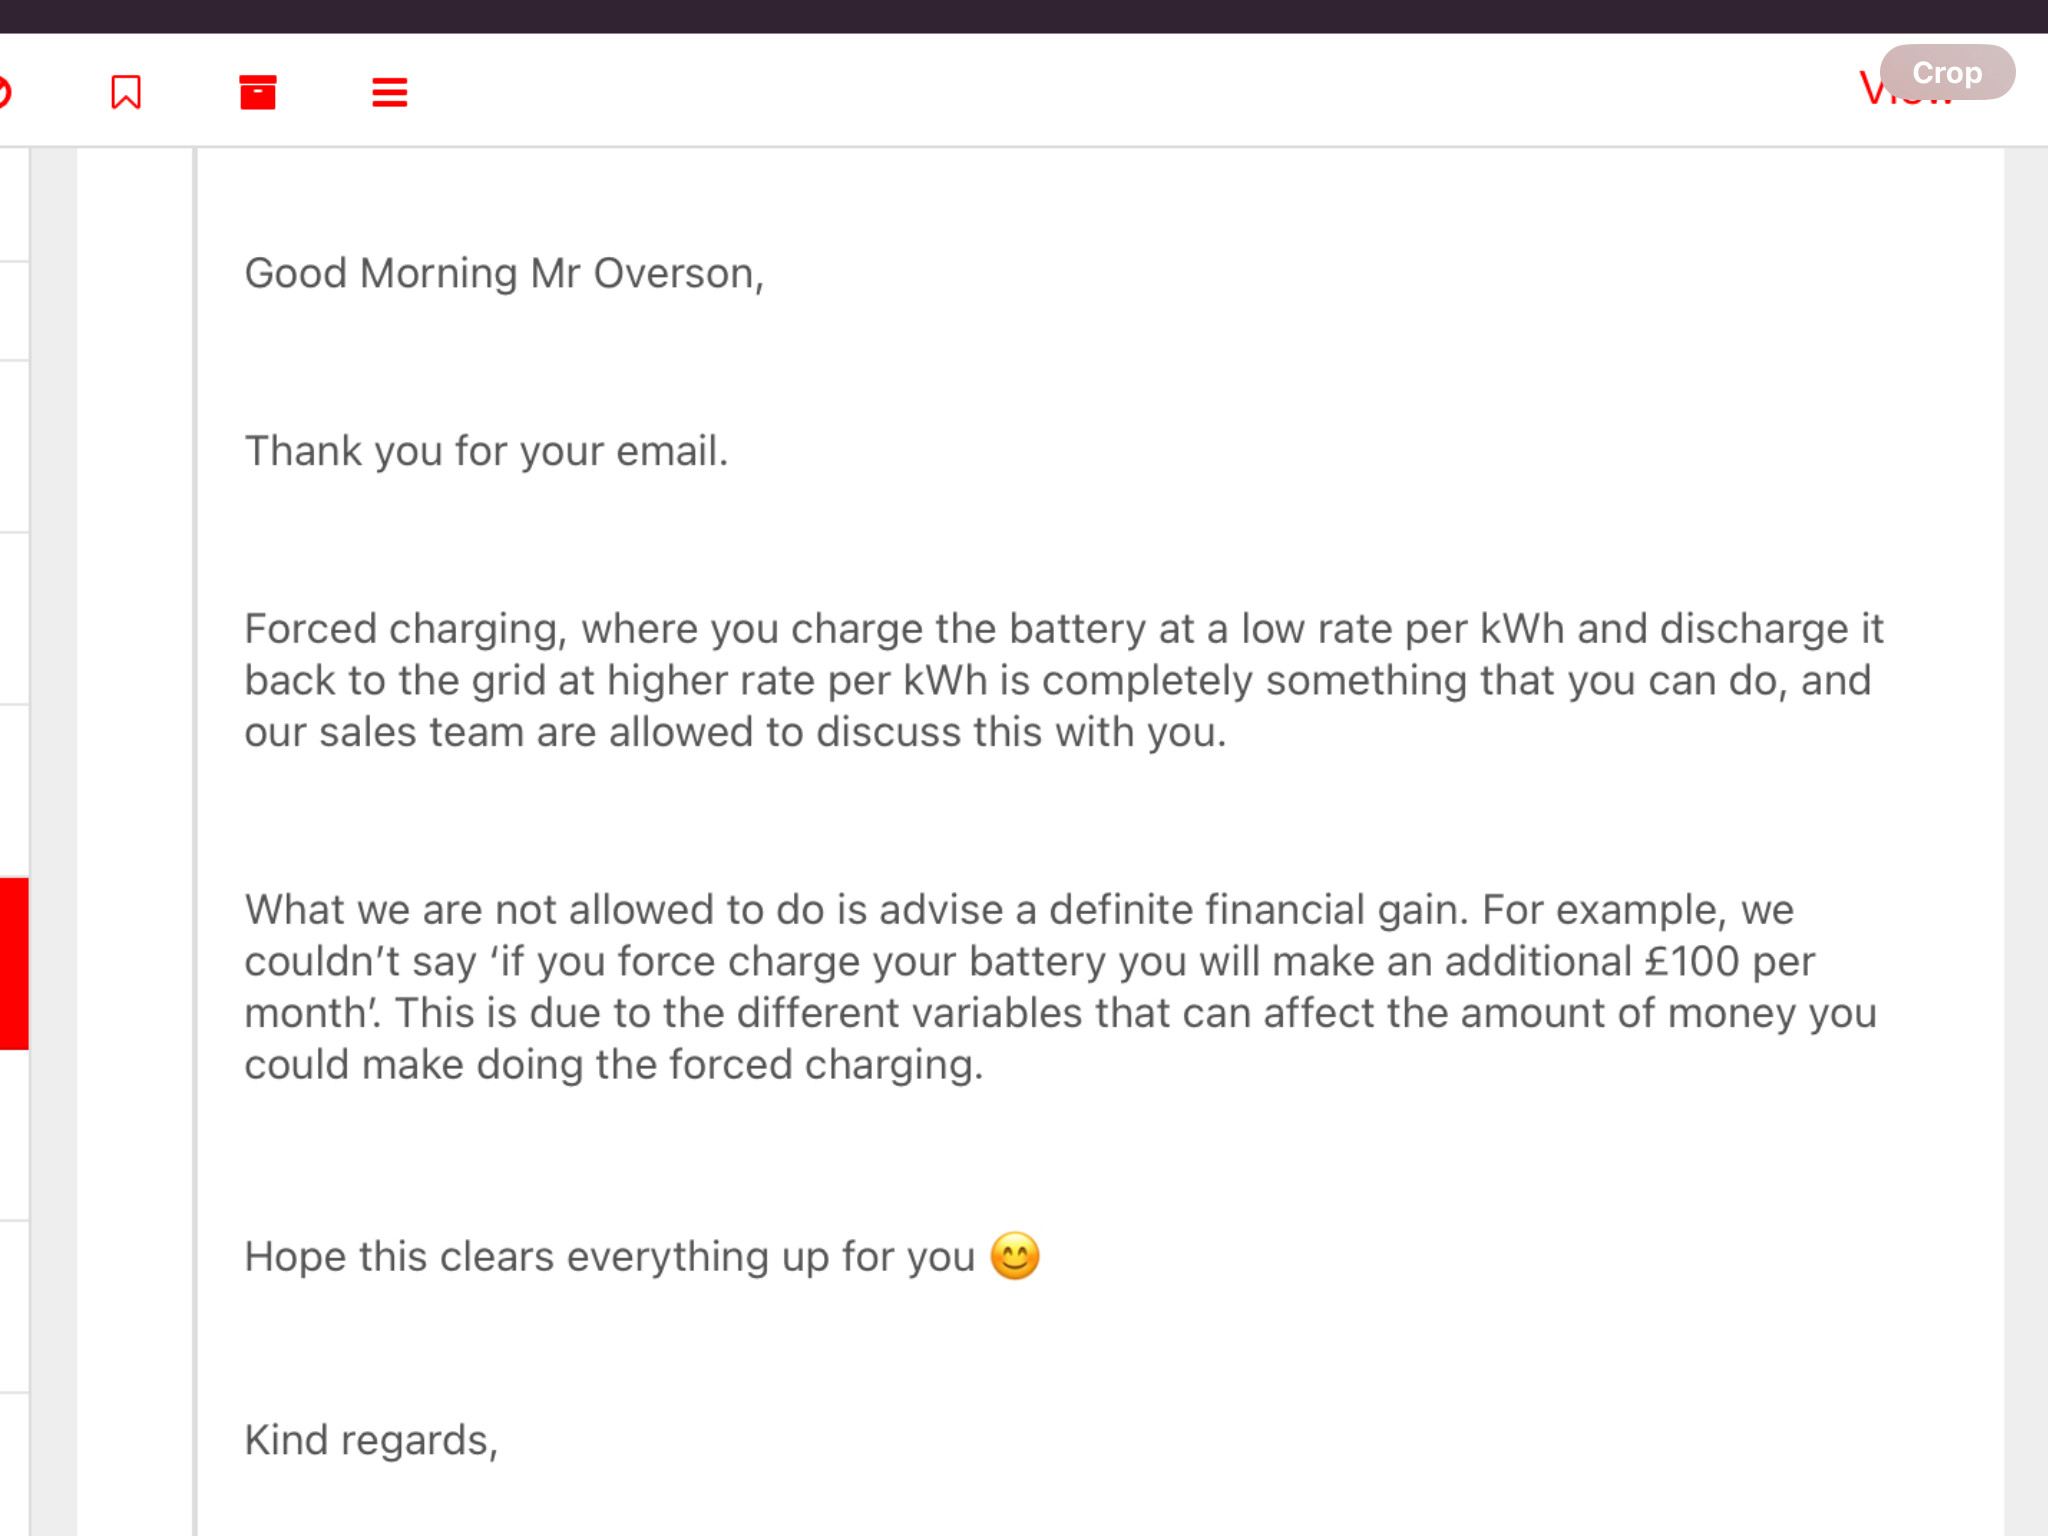Click the "Good Morning Mr Overson" greeting
Image resolution: width=2048 pixels, height=1536 pixels.
point(504,273)
